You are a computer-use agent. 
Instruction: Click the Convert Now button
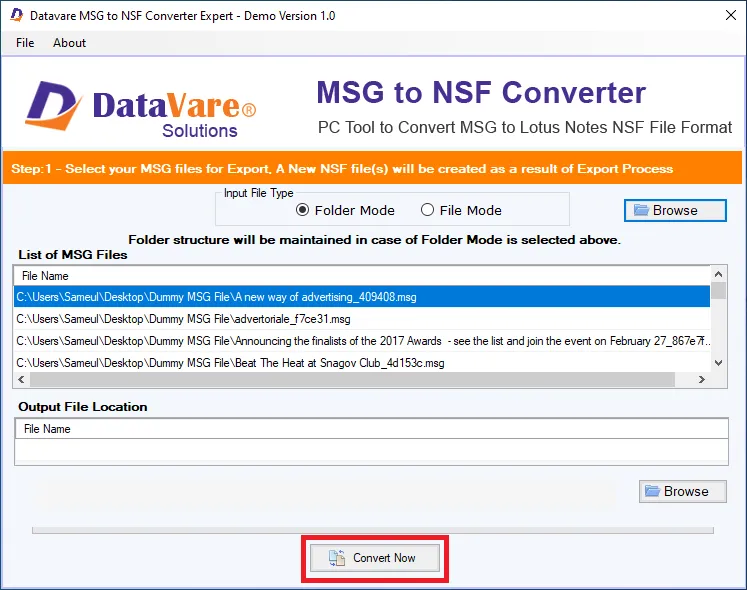tap(375, 558)
